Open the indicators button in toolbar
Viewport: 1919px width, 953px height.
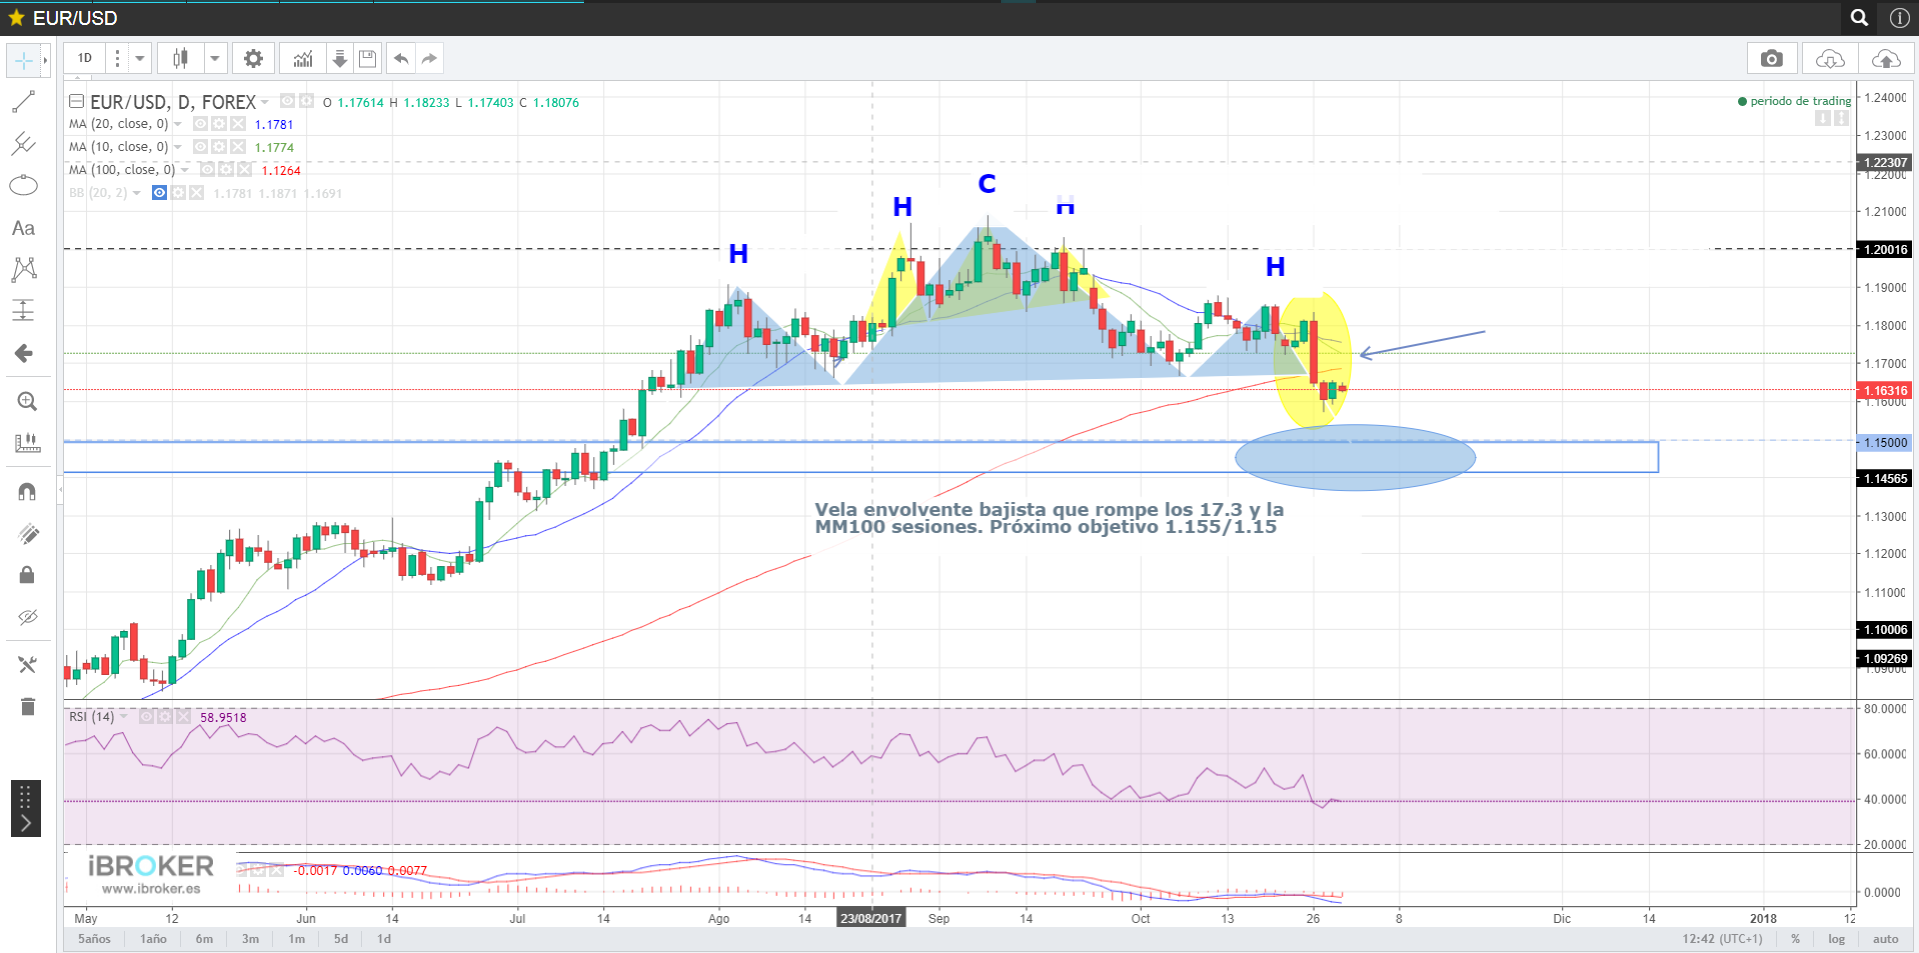303,58
